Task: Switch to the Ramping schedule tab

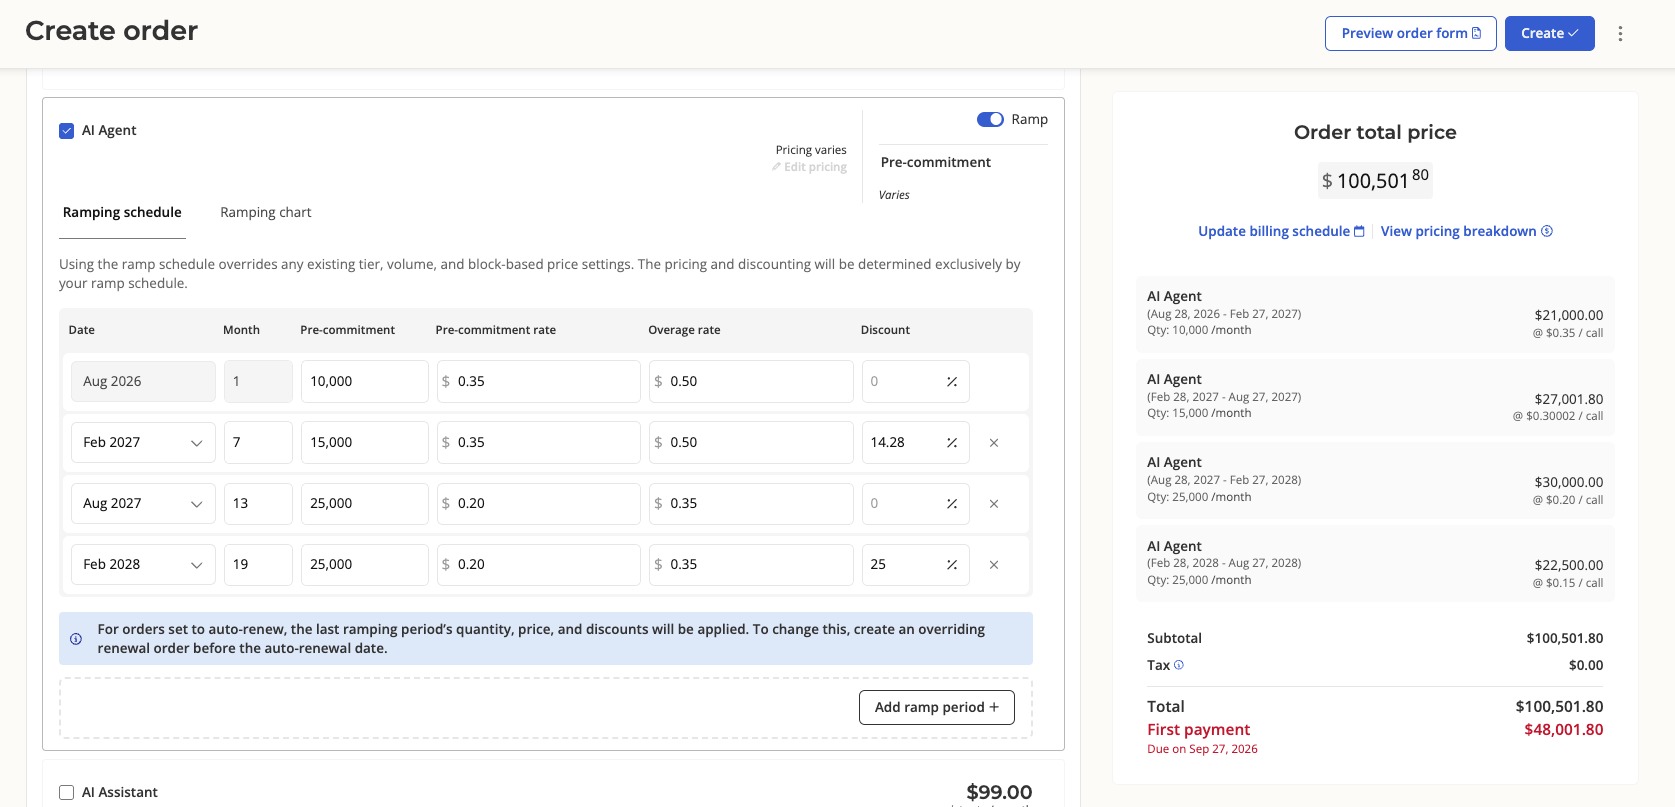Action: (x=122, y=212)
